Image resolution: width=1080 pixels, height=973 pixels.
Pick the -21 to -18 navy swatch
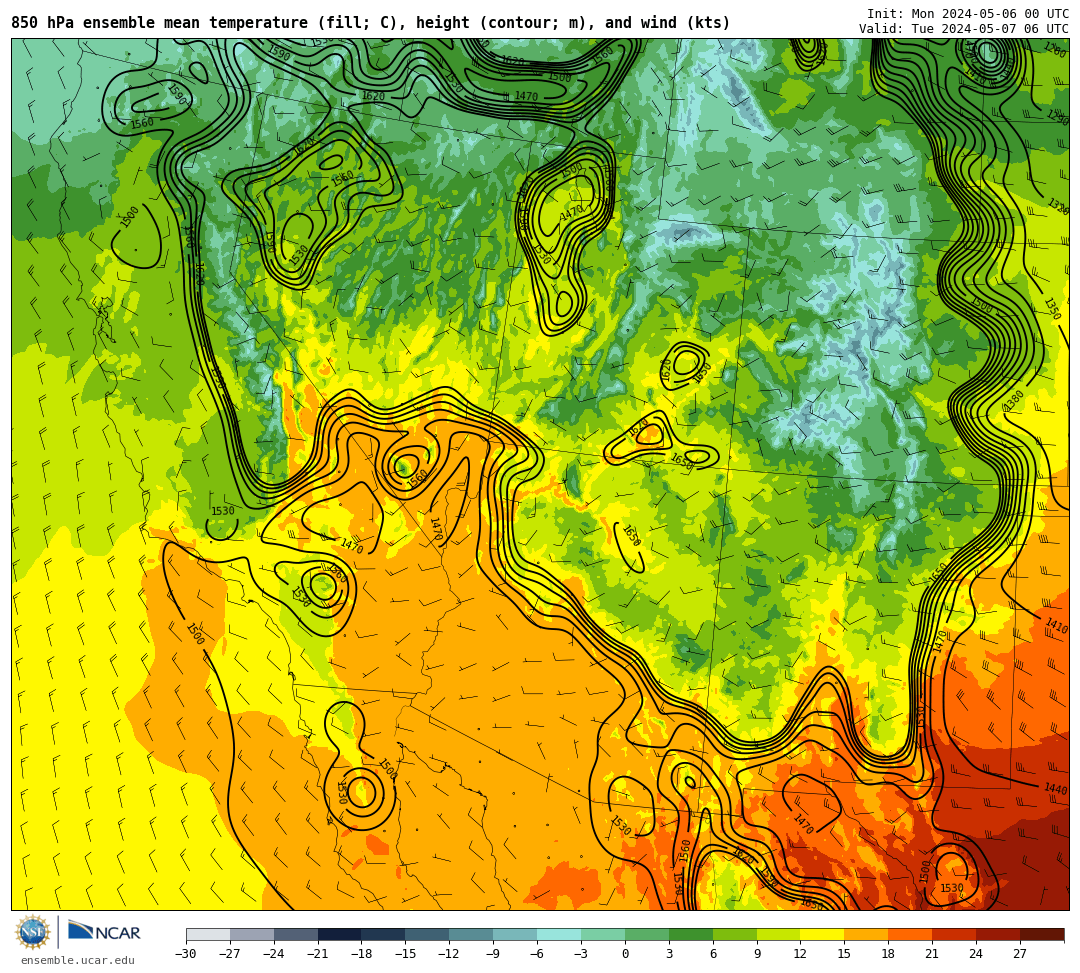tap(340, 934)
